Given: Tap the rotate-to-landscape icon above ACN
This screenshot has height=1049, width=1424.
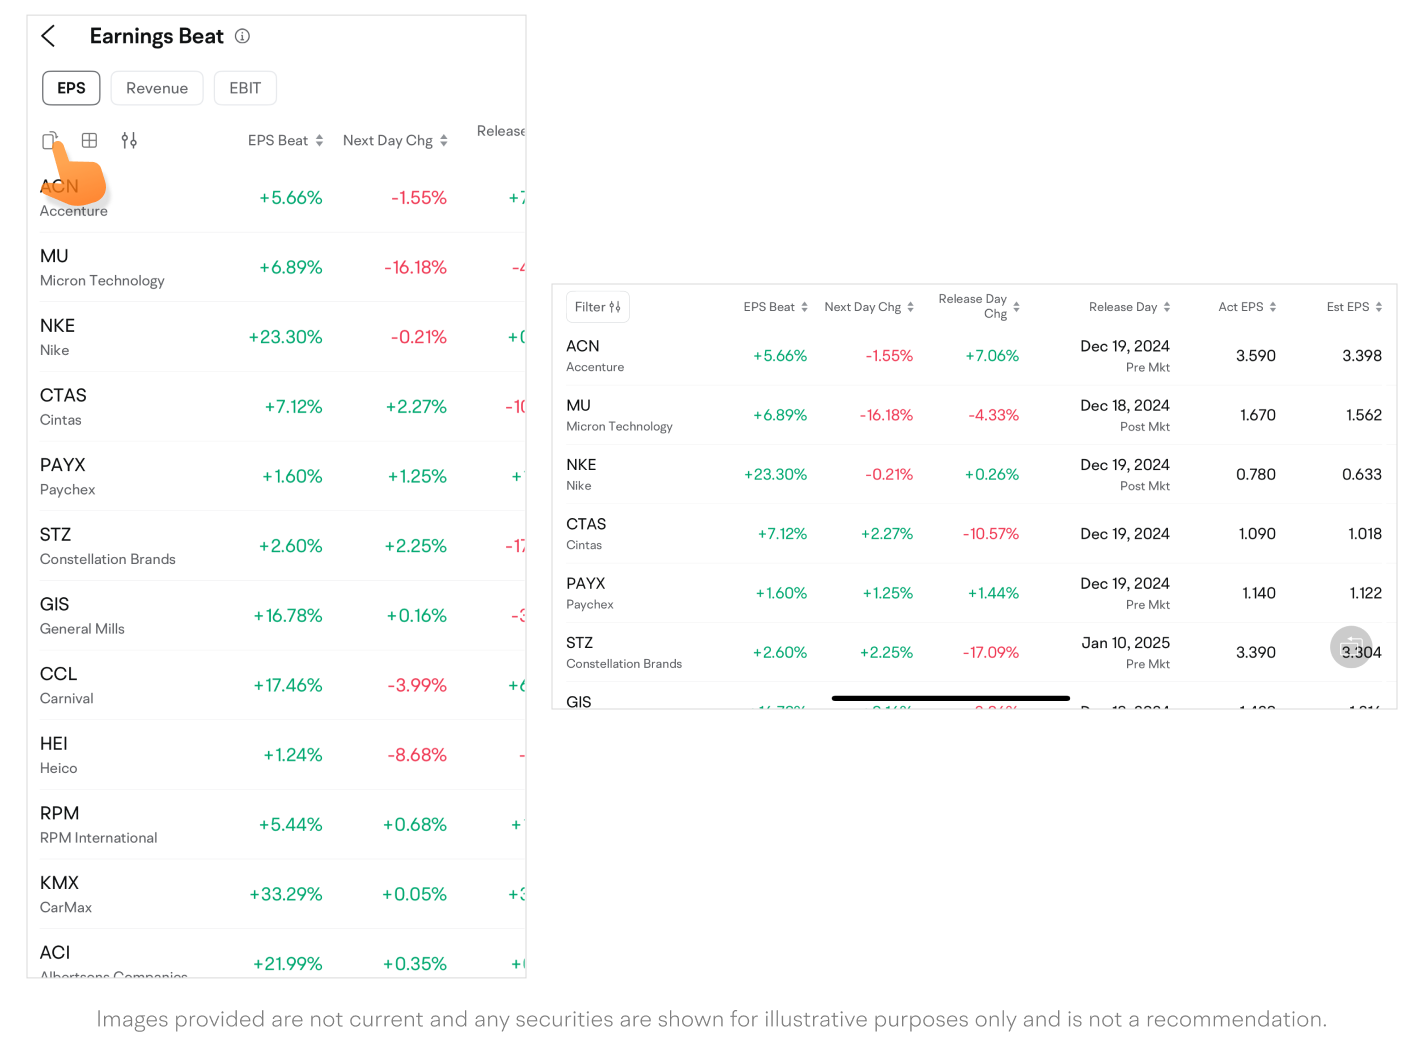Looking at the screenshot, I should [50, 141].
